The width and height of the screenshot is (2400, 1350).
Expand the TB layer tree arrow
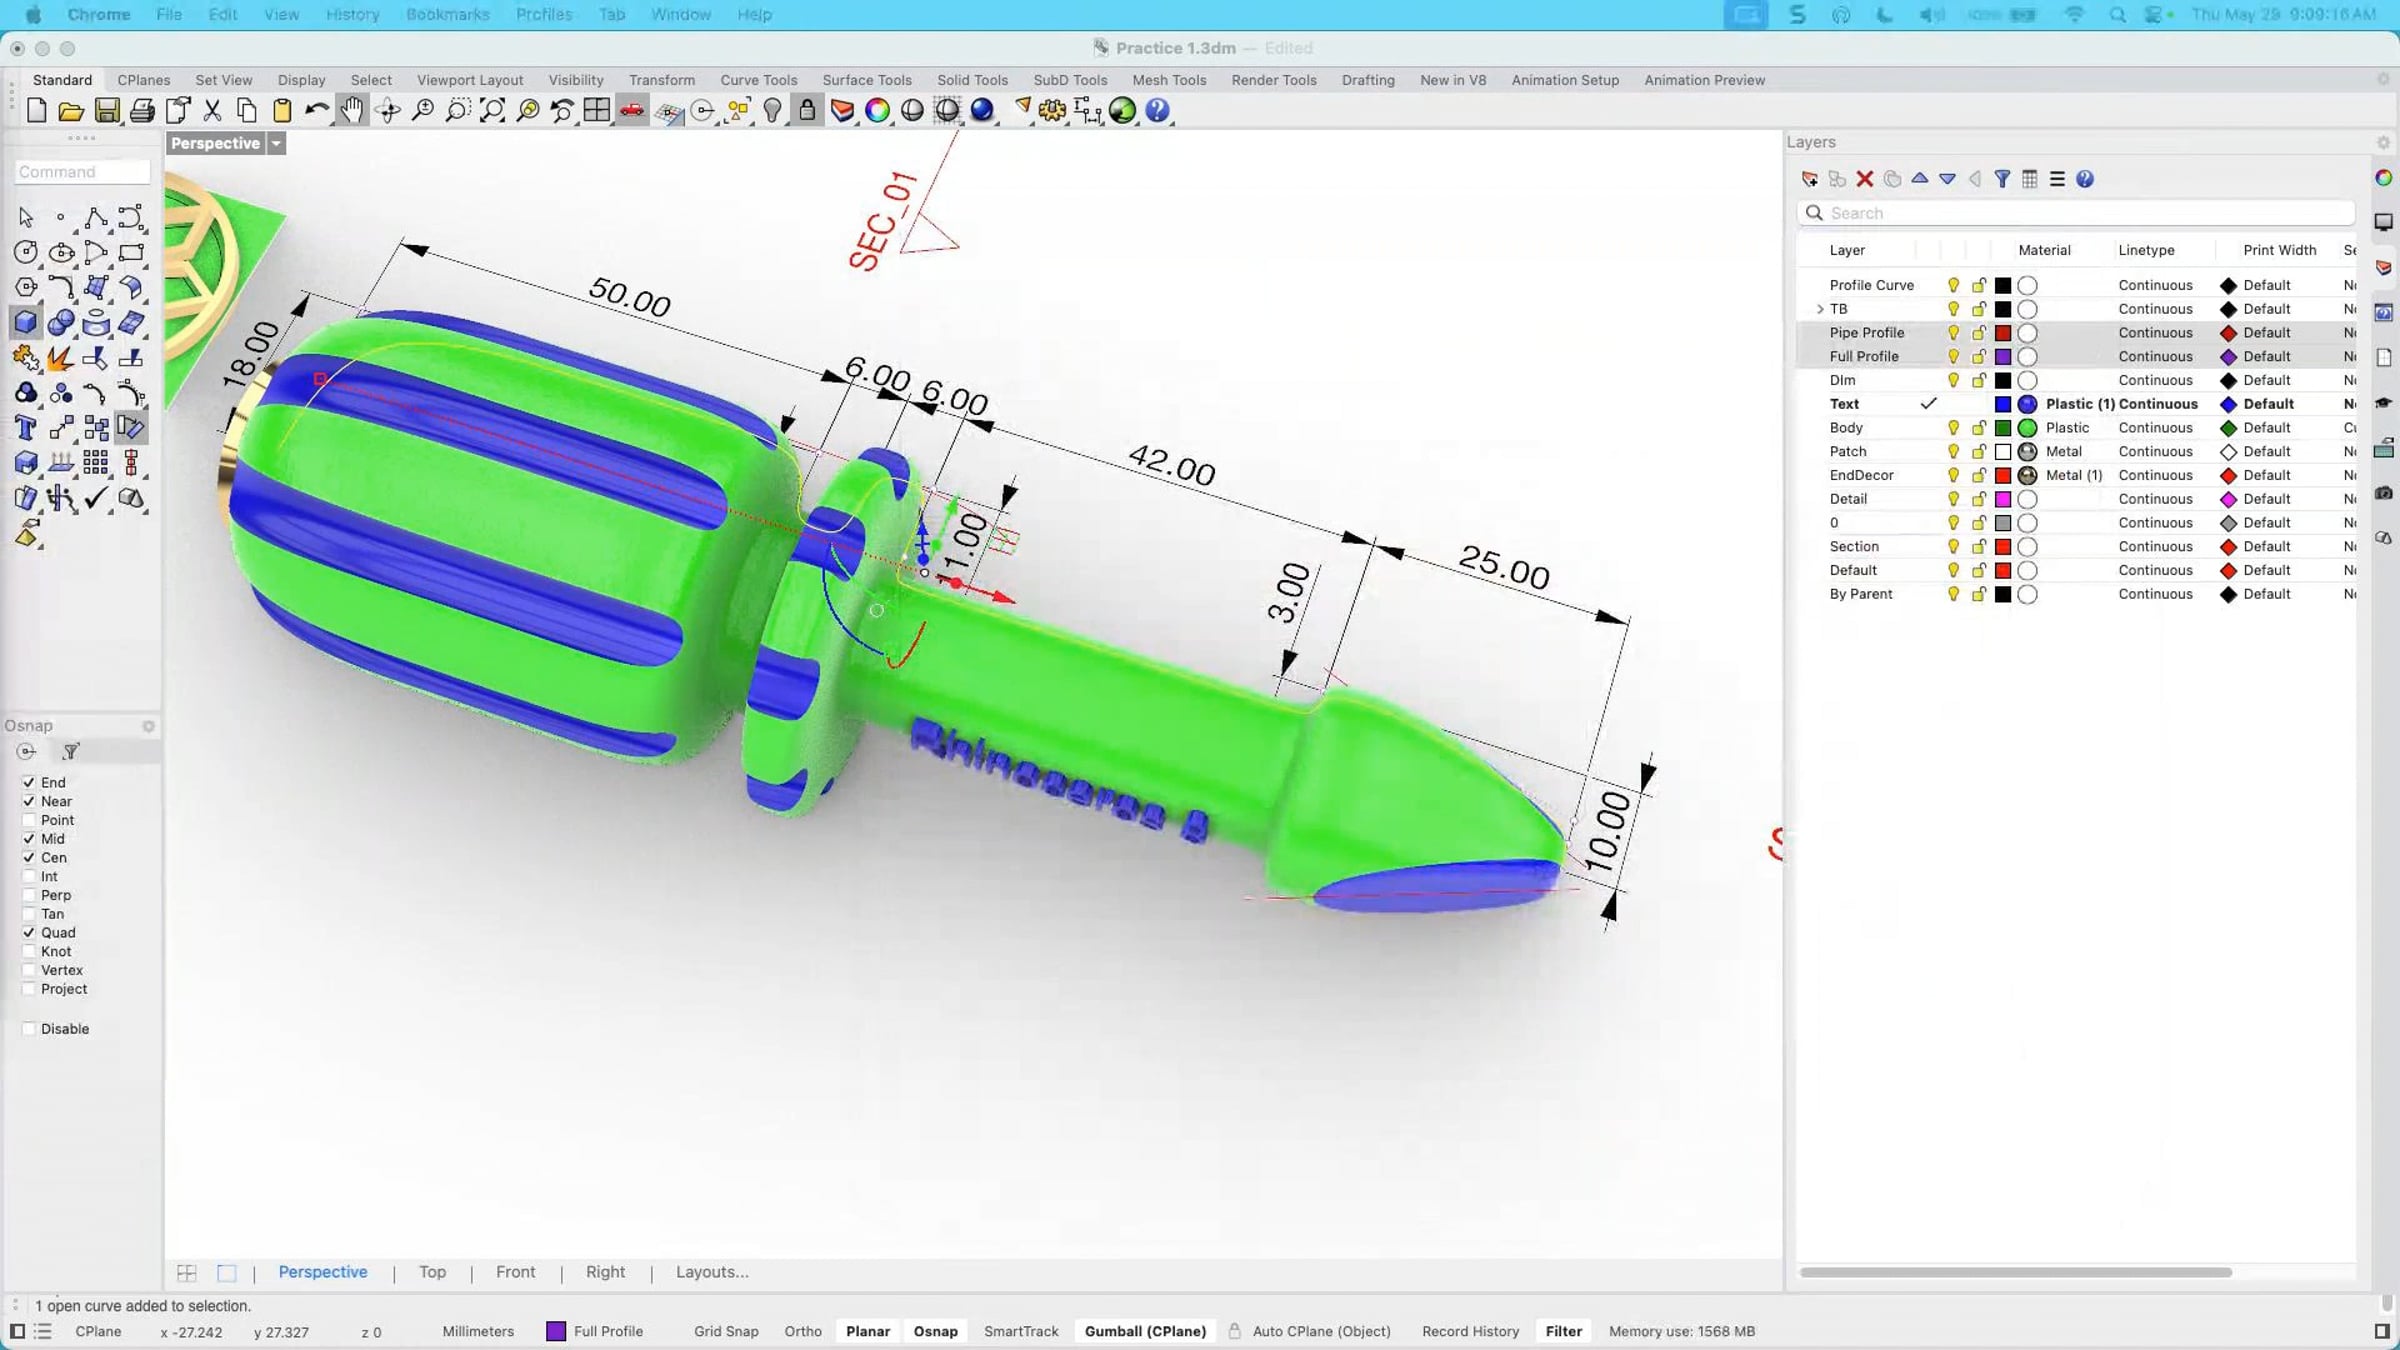1820,309
